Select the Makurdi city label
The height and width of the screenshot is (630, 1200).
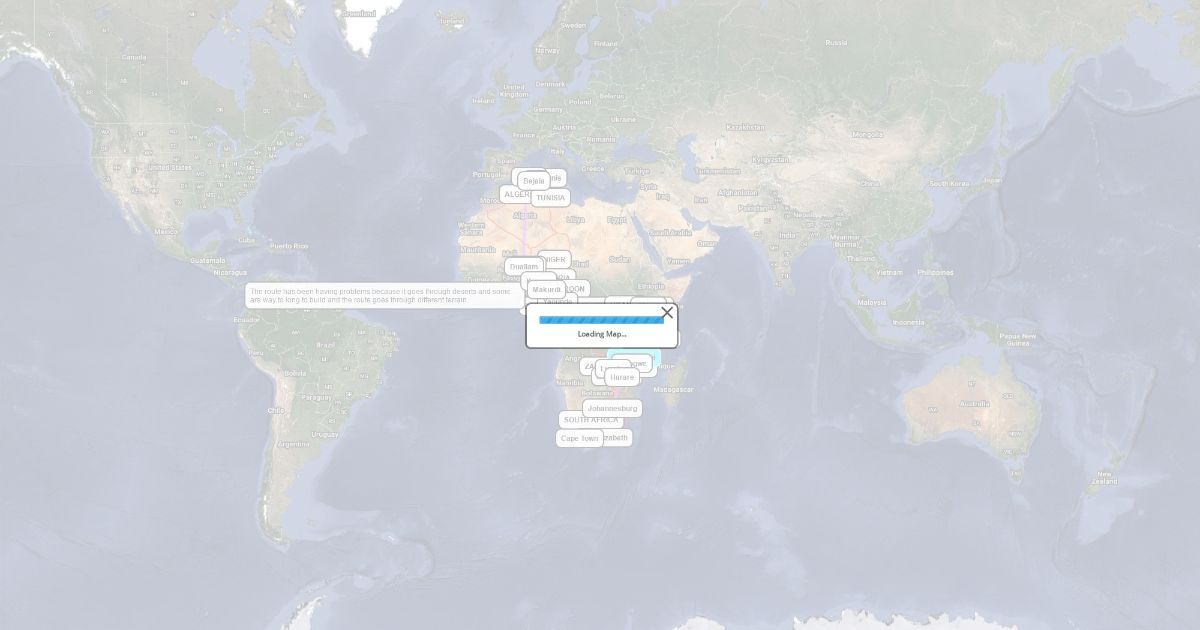coord(546,289)
